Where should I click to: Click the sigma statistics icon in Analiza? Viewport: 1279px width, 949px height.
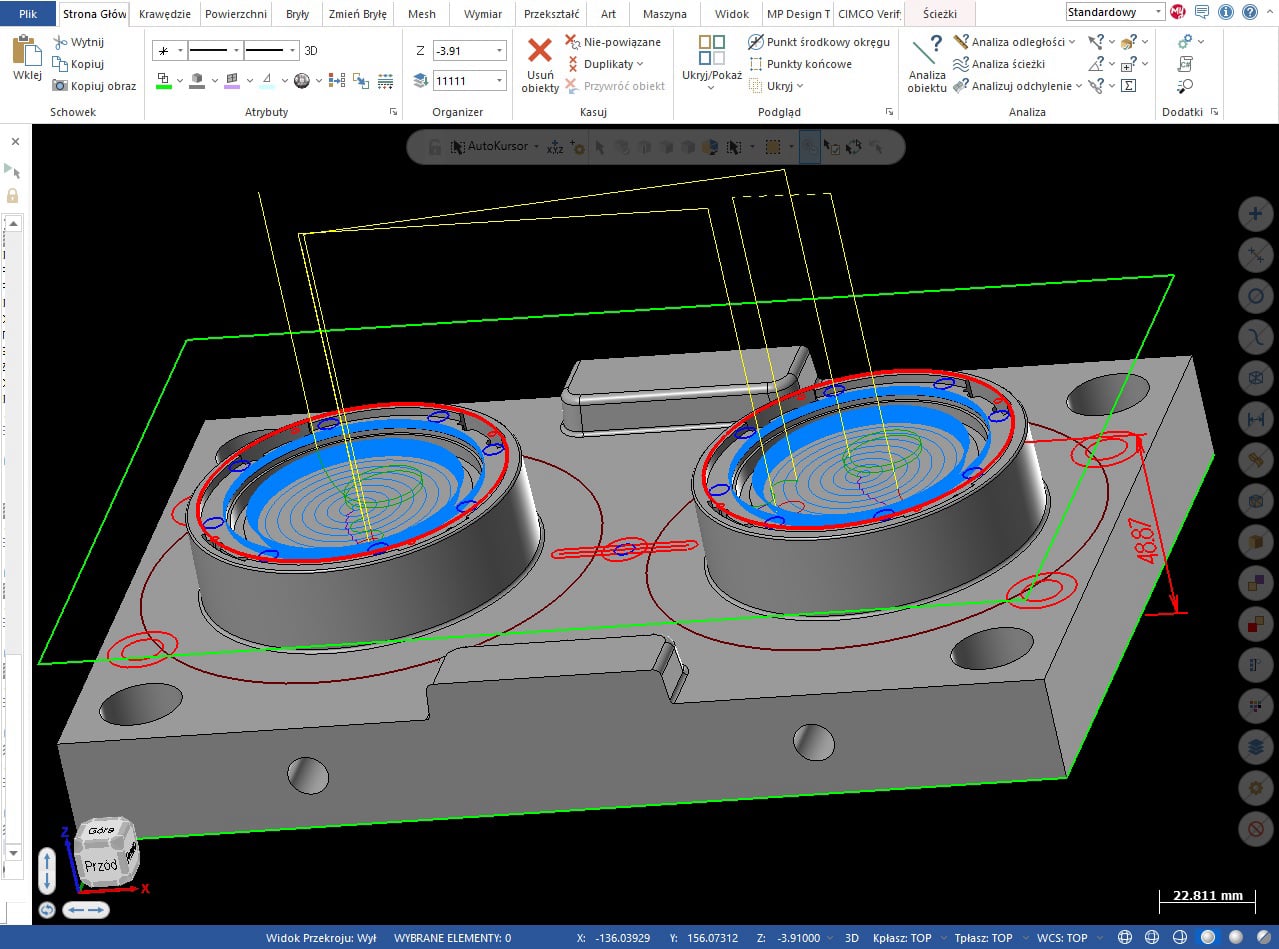(1128, 86)
